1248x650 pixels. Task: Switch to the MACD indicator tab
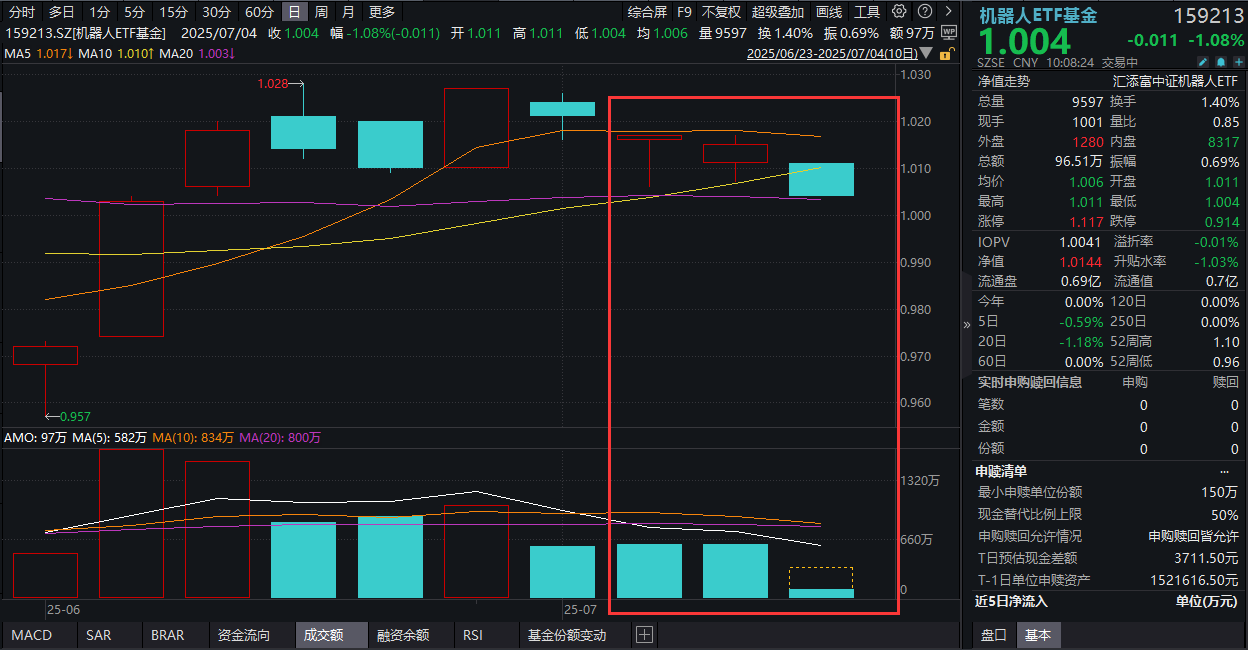pyautogui.click(x=31, y=635)
